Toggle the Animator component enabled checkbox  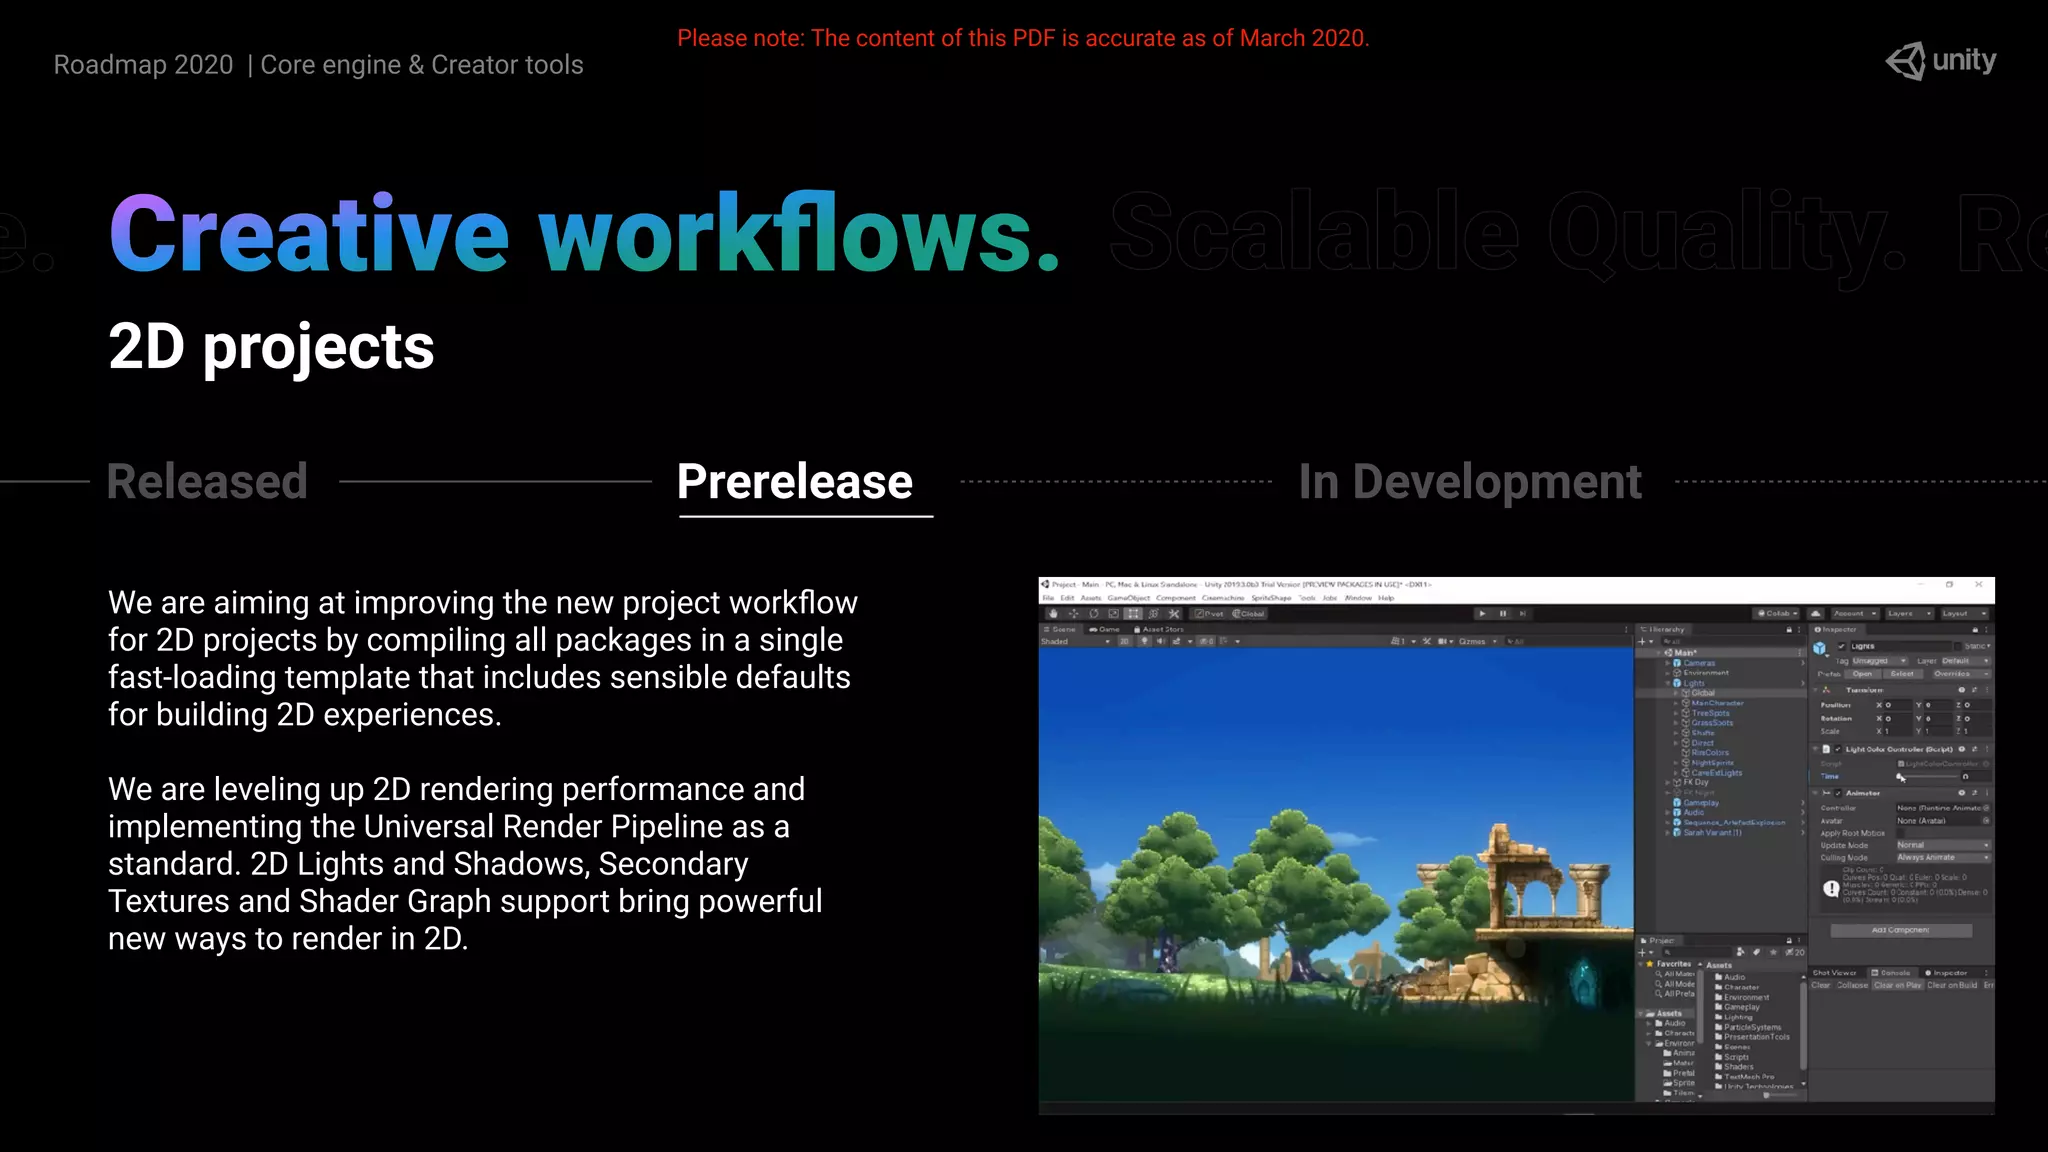click(1838, 793)
